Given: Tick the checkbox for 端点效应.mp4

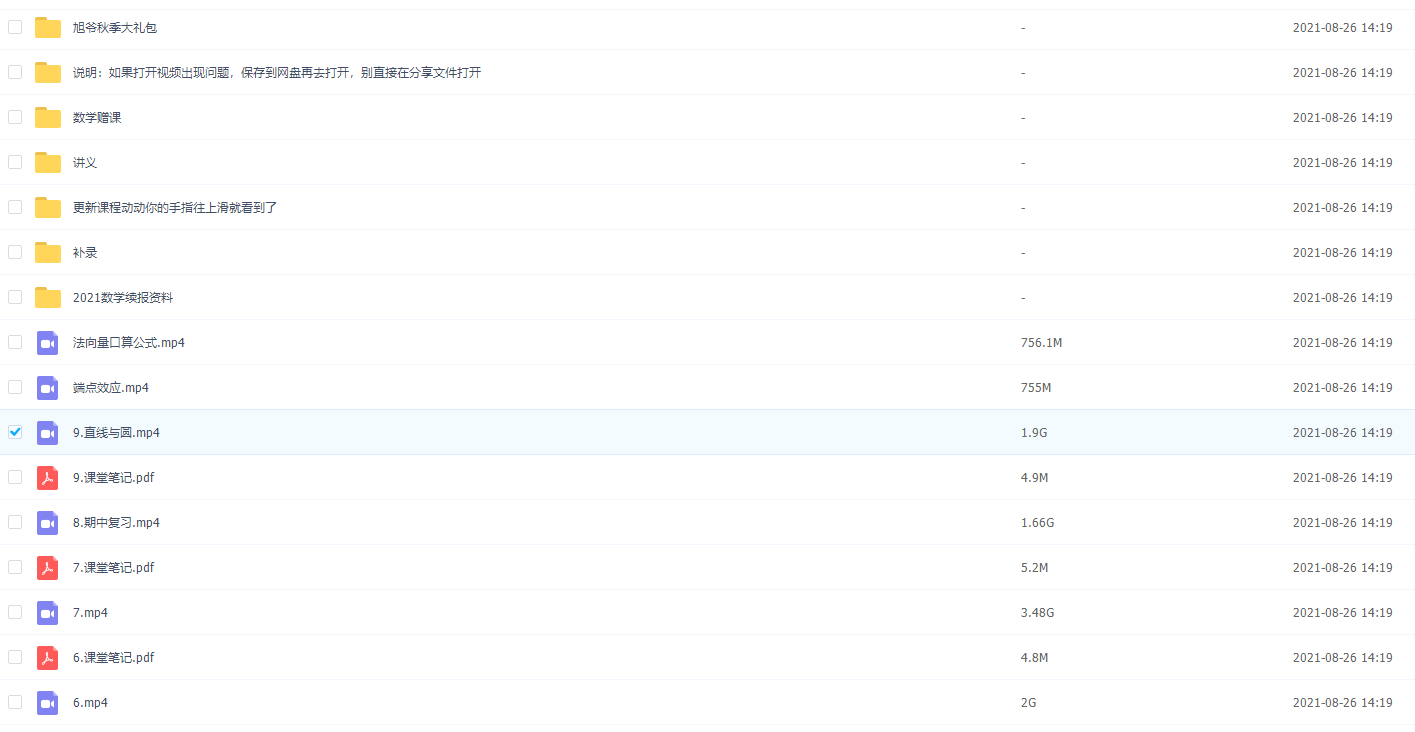Looking at the screenshot, I should tap(15, 387).
